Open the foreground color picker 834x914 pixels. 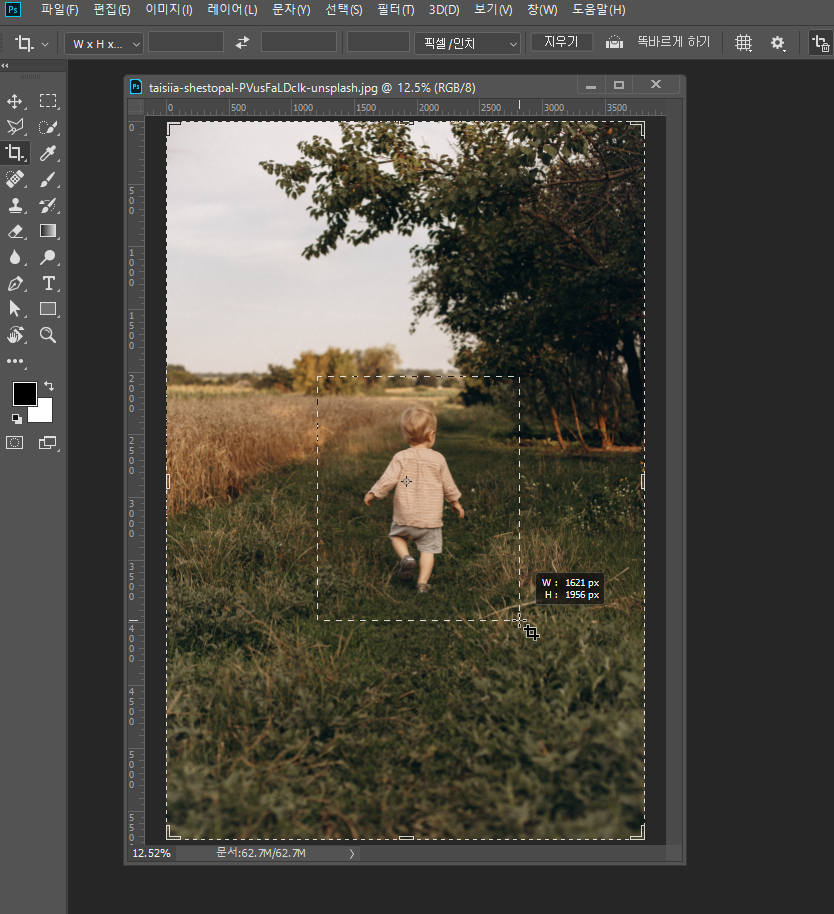[24, 393]
